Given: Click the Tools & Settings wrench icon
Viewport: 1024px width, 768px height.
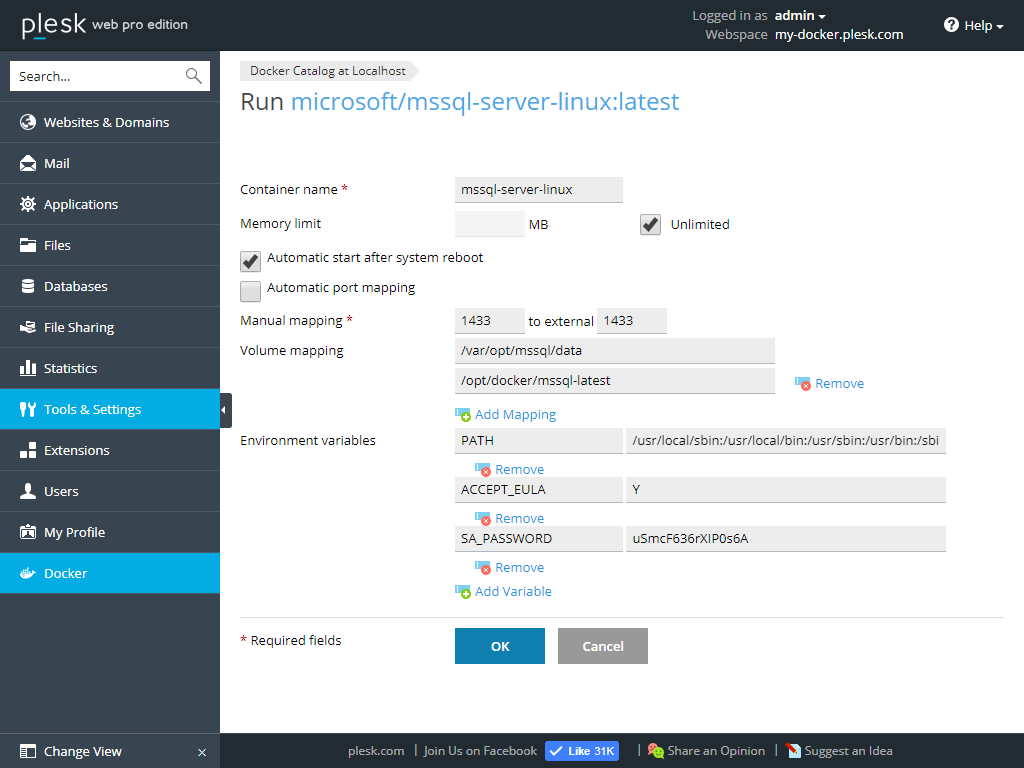Looking at the screenshot, I should coord(27,409).
